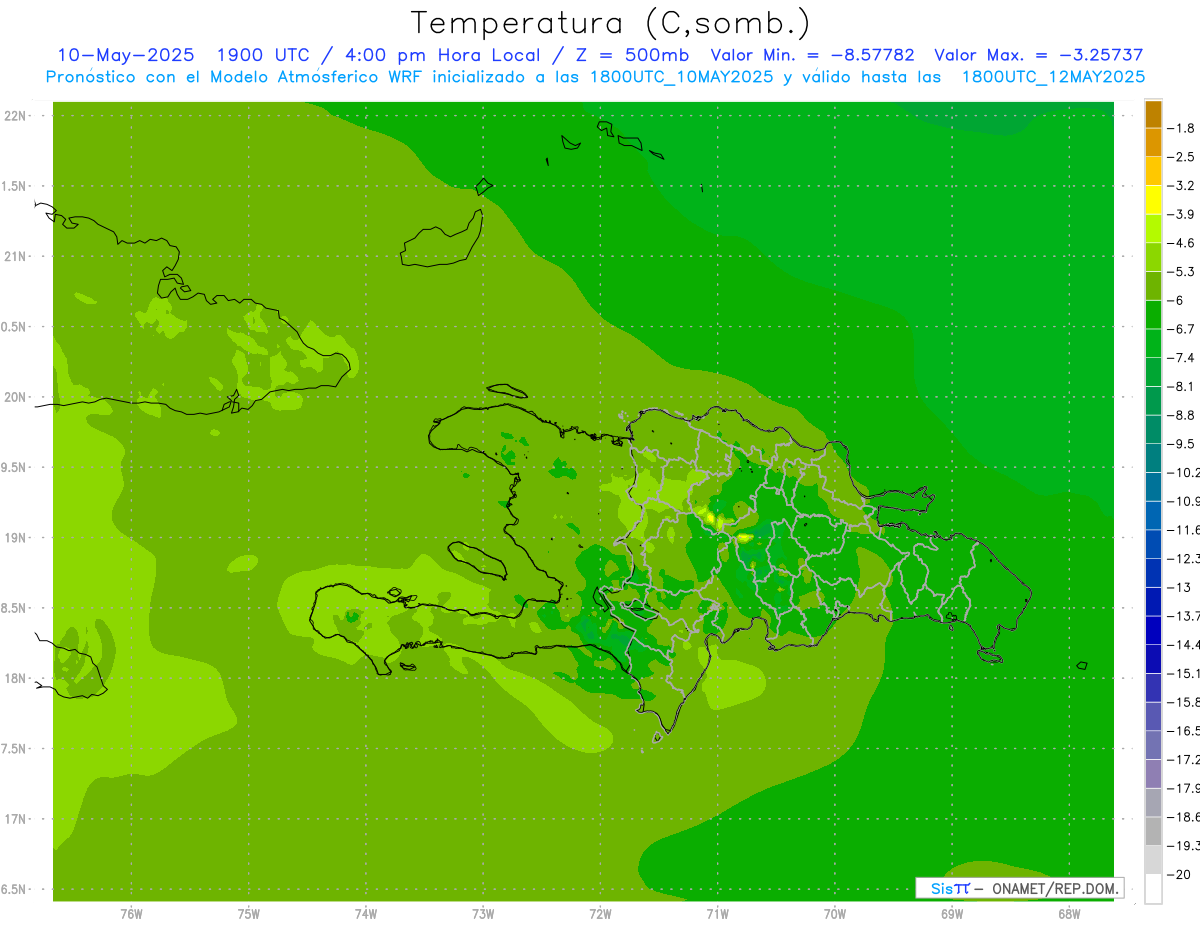This screenshot has width=1200, height=927.
Task: Click the "Valor Min. = -8.57782" text
Action: 812,55
